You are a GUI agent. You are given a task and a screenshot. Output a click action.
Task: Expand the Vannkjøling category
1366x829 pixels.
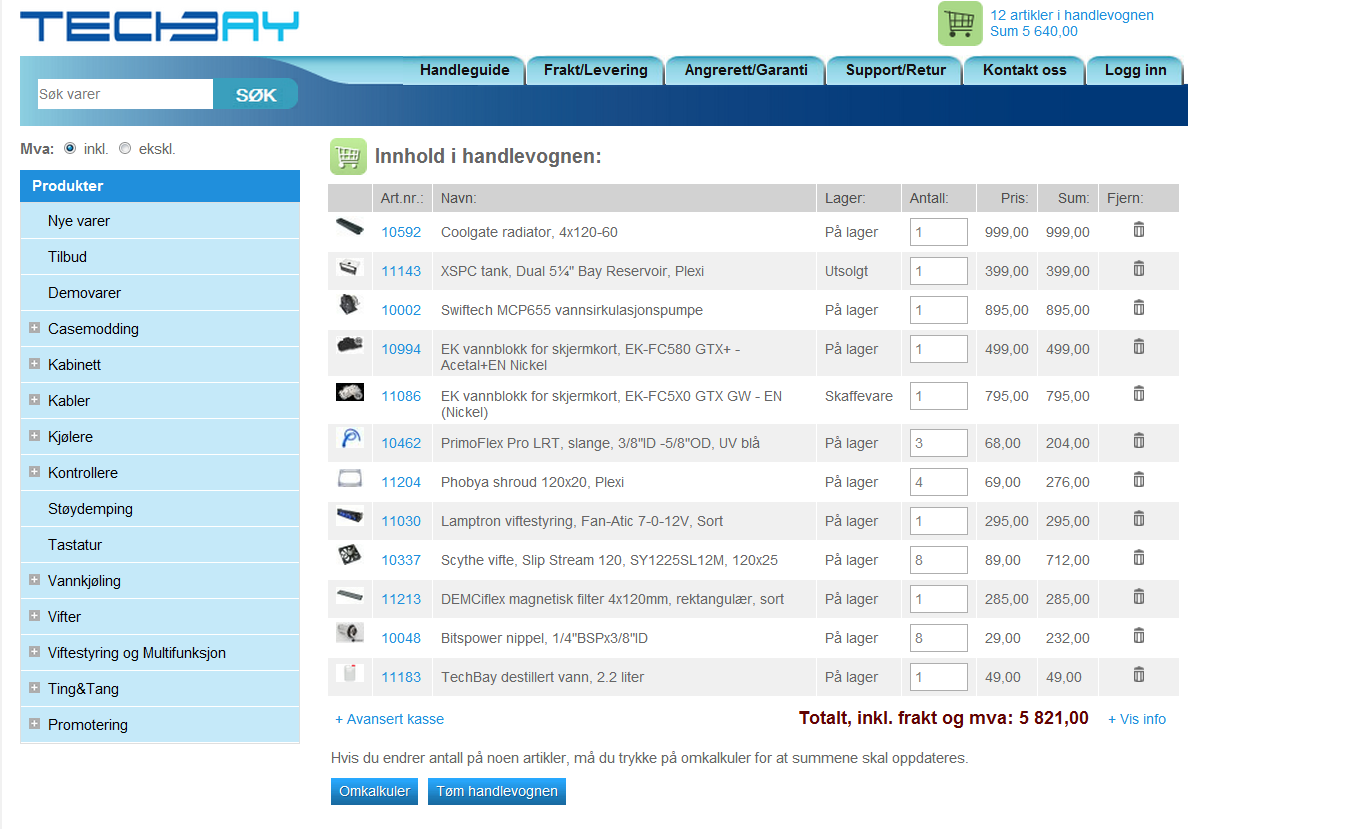point(35,580)
